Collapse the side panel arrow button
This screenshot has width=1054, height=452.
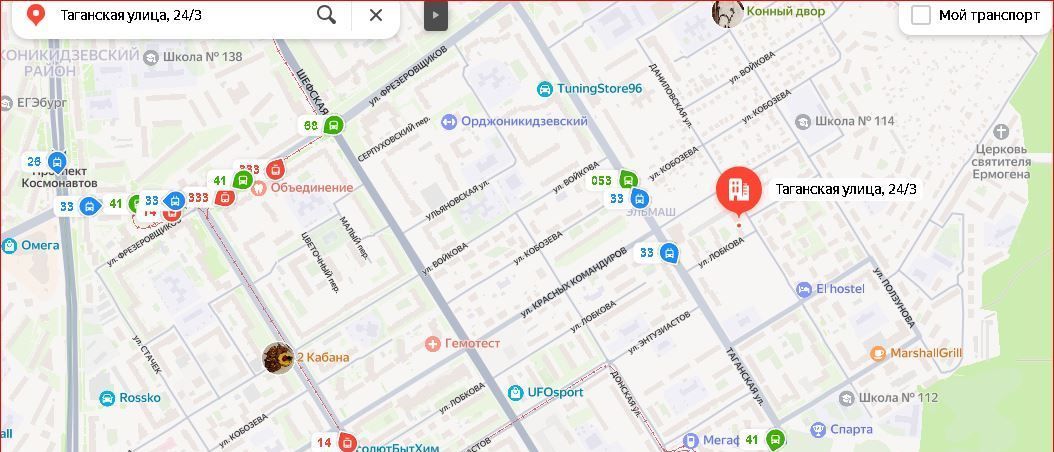(436, 15)
